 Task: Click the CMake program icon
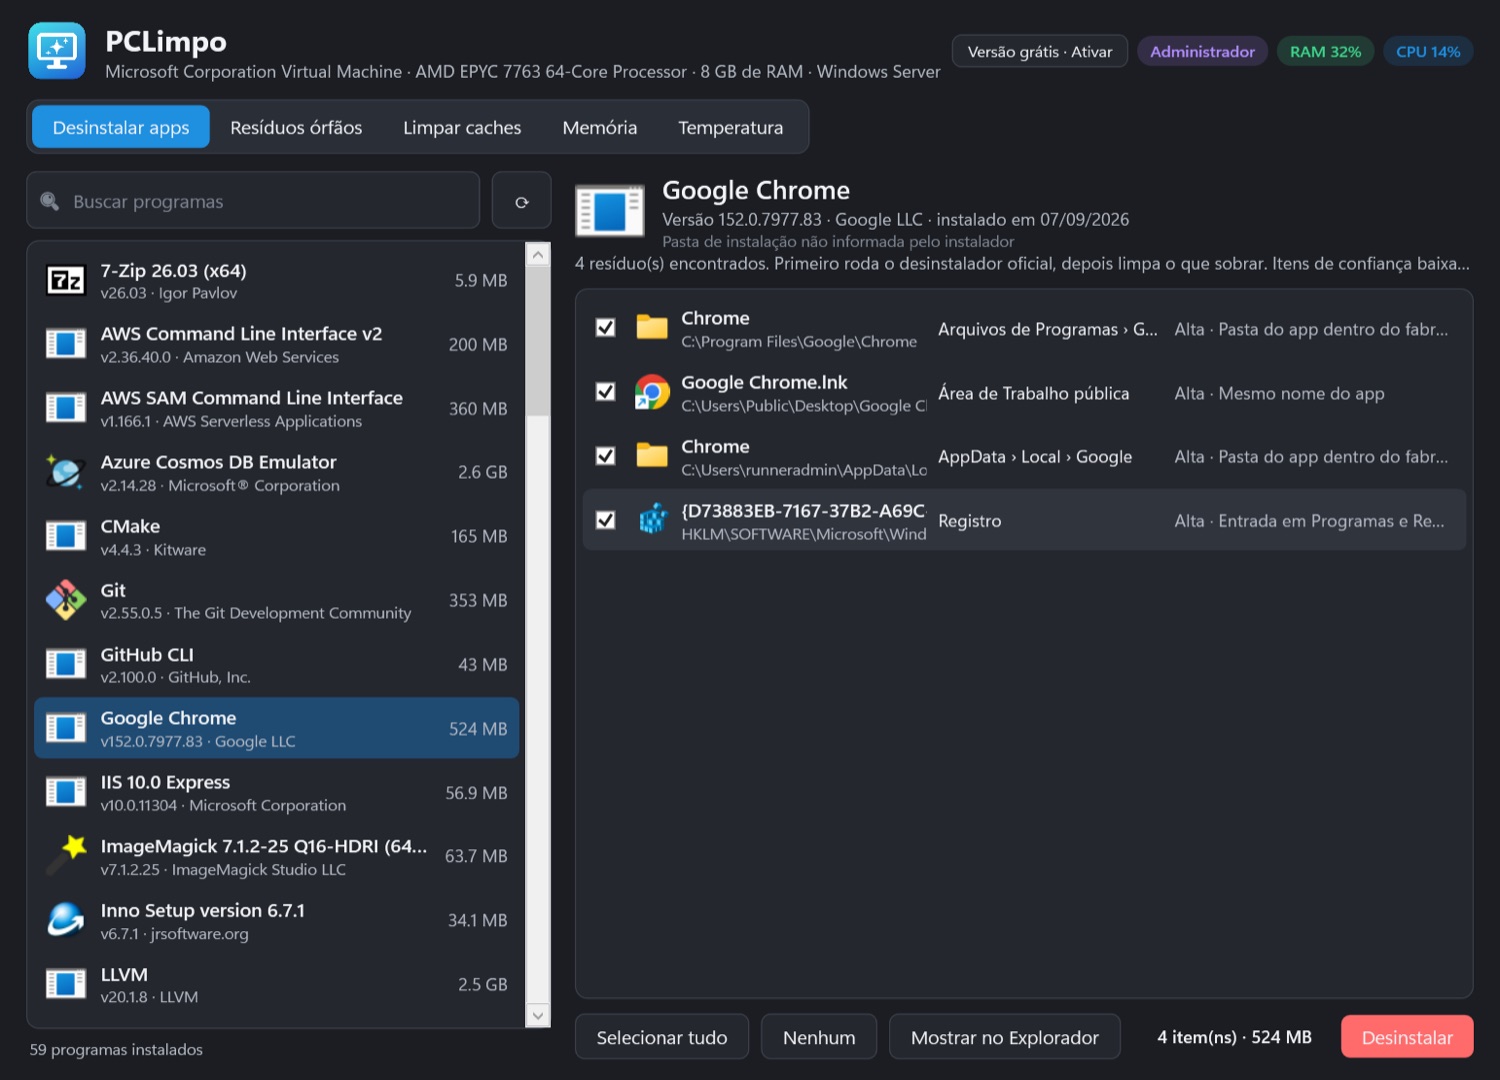[x=66, y=536]
